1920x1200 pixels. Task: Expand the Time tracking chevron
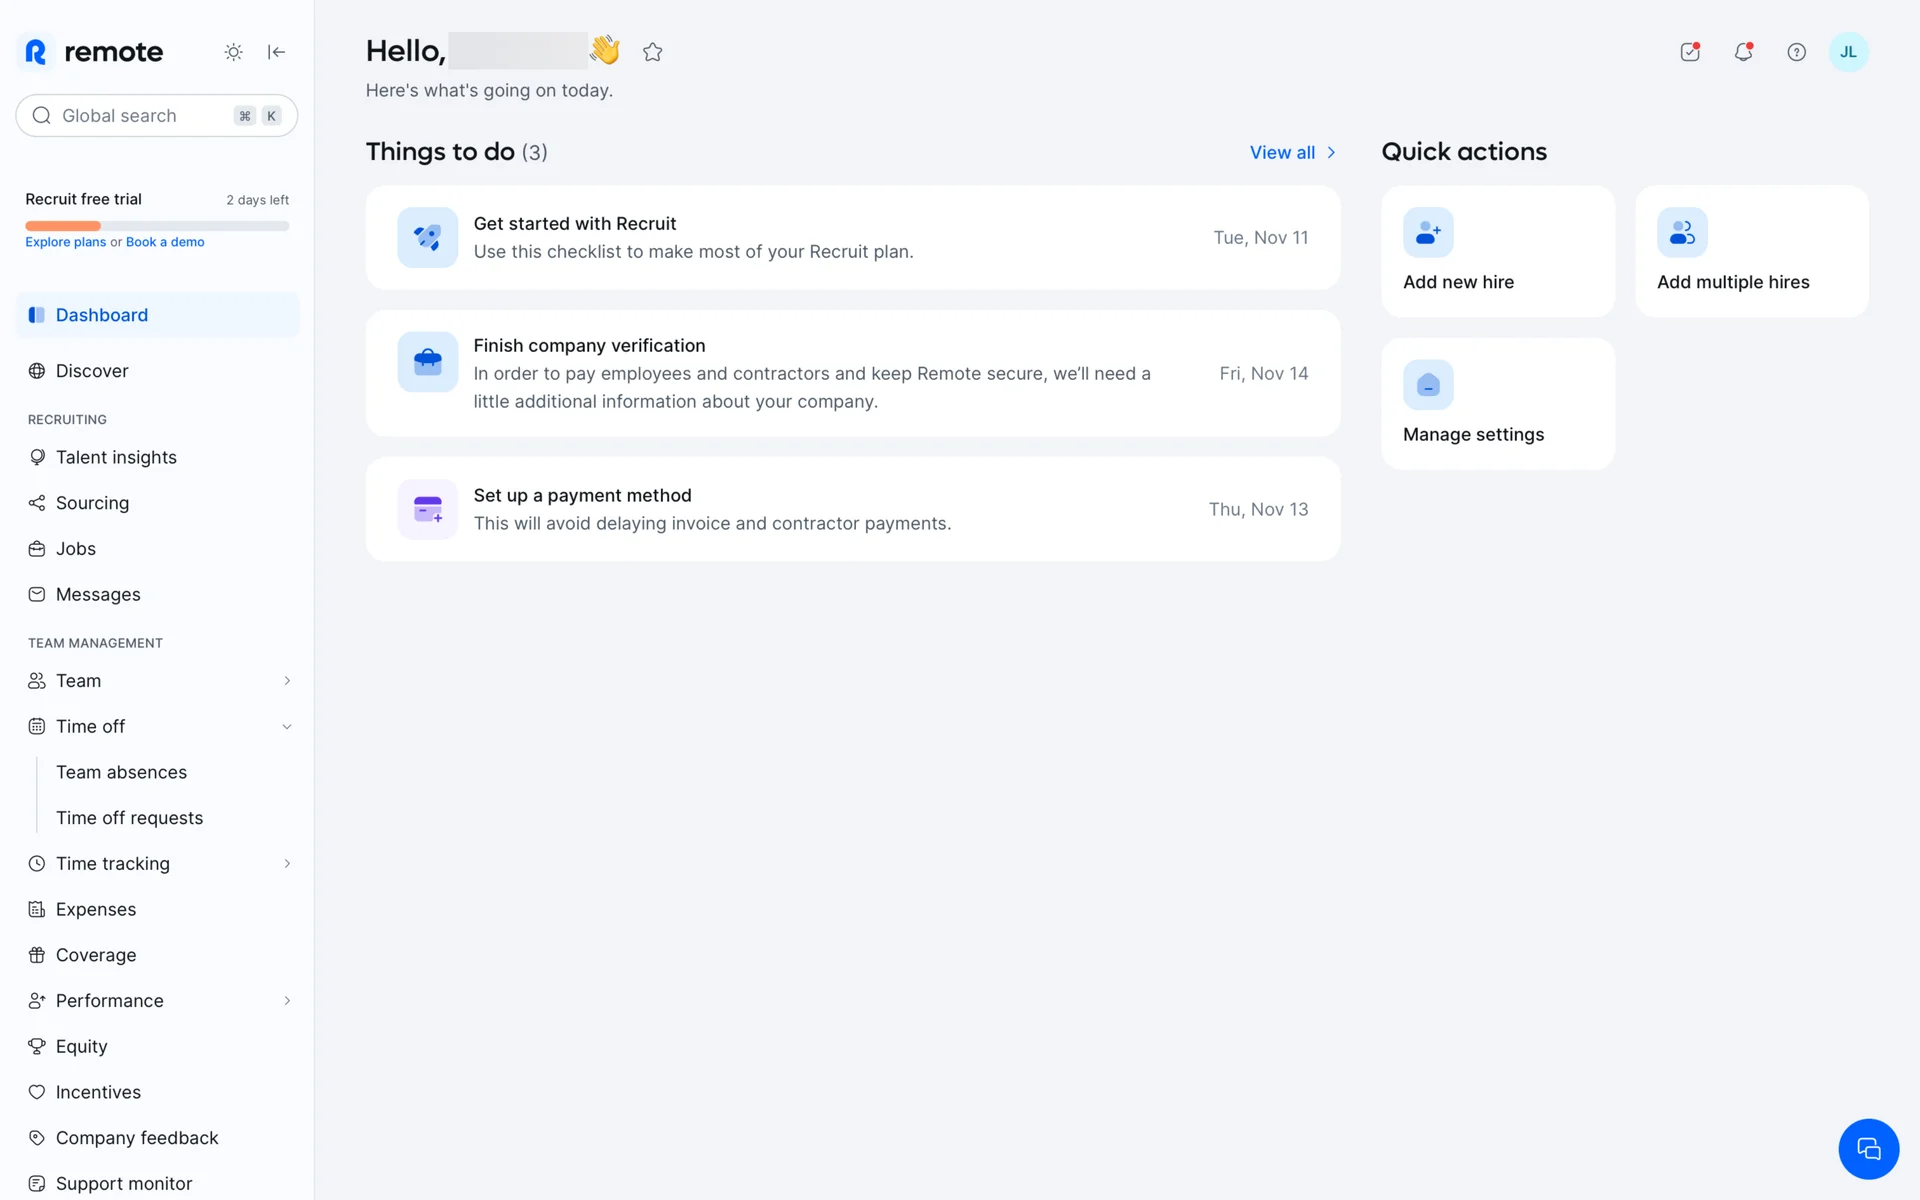coord(287,864)
